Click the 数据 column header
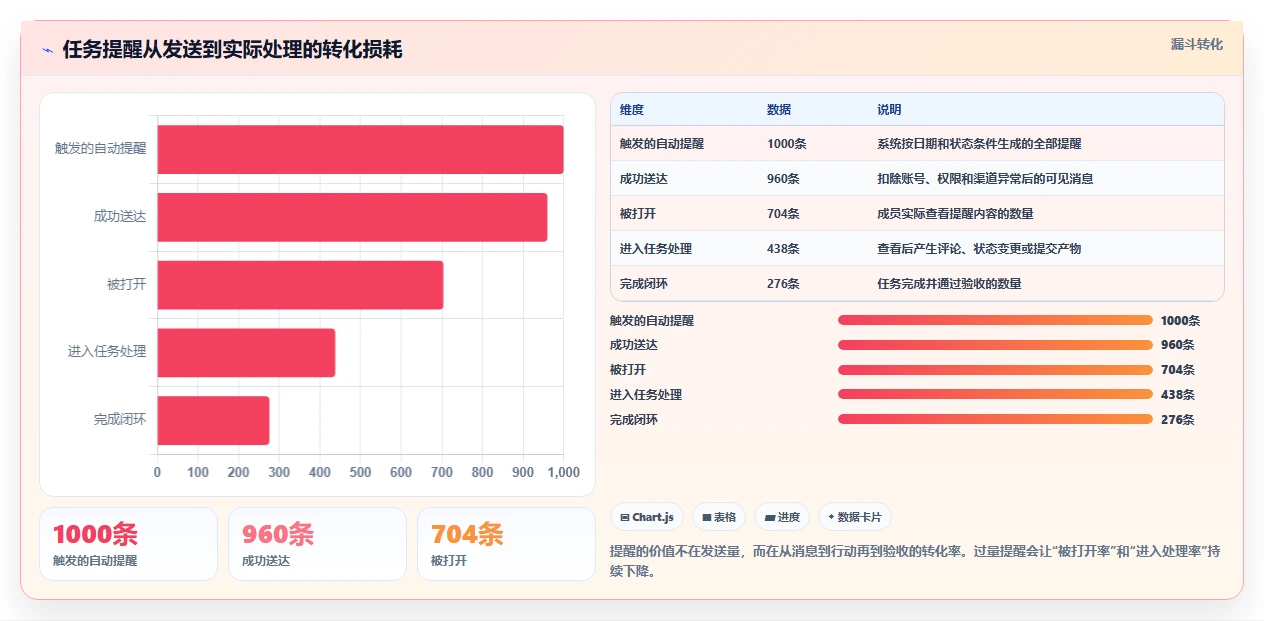1264x621 pixels. [779, 109]
